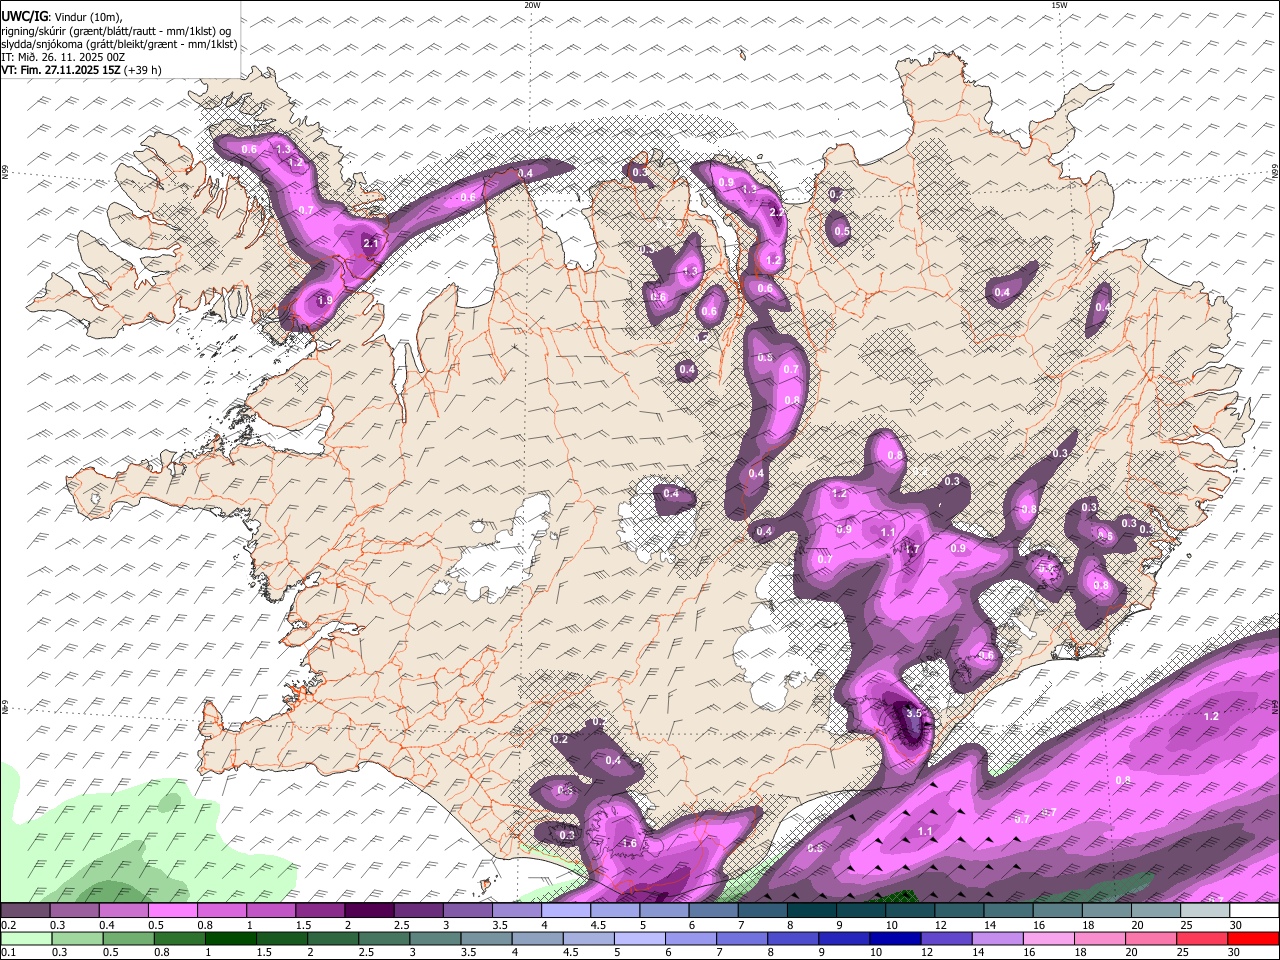
Task: Click the 'slydda/snjókoma' legend description line
Action: coord(119,44)
